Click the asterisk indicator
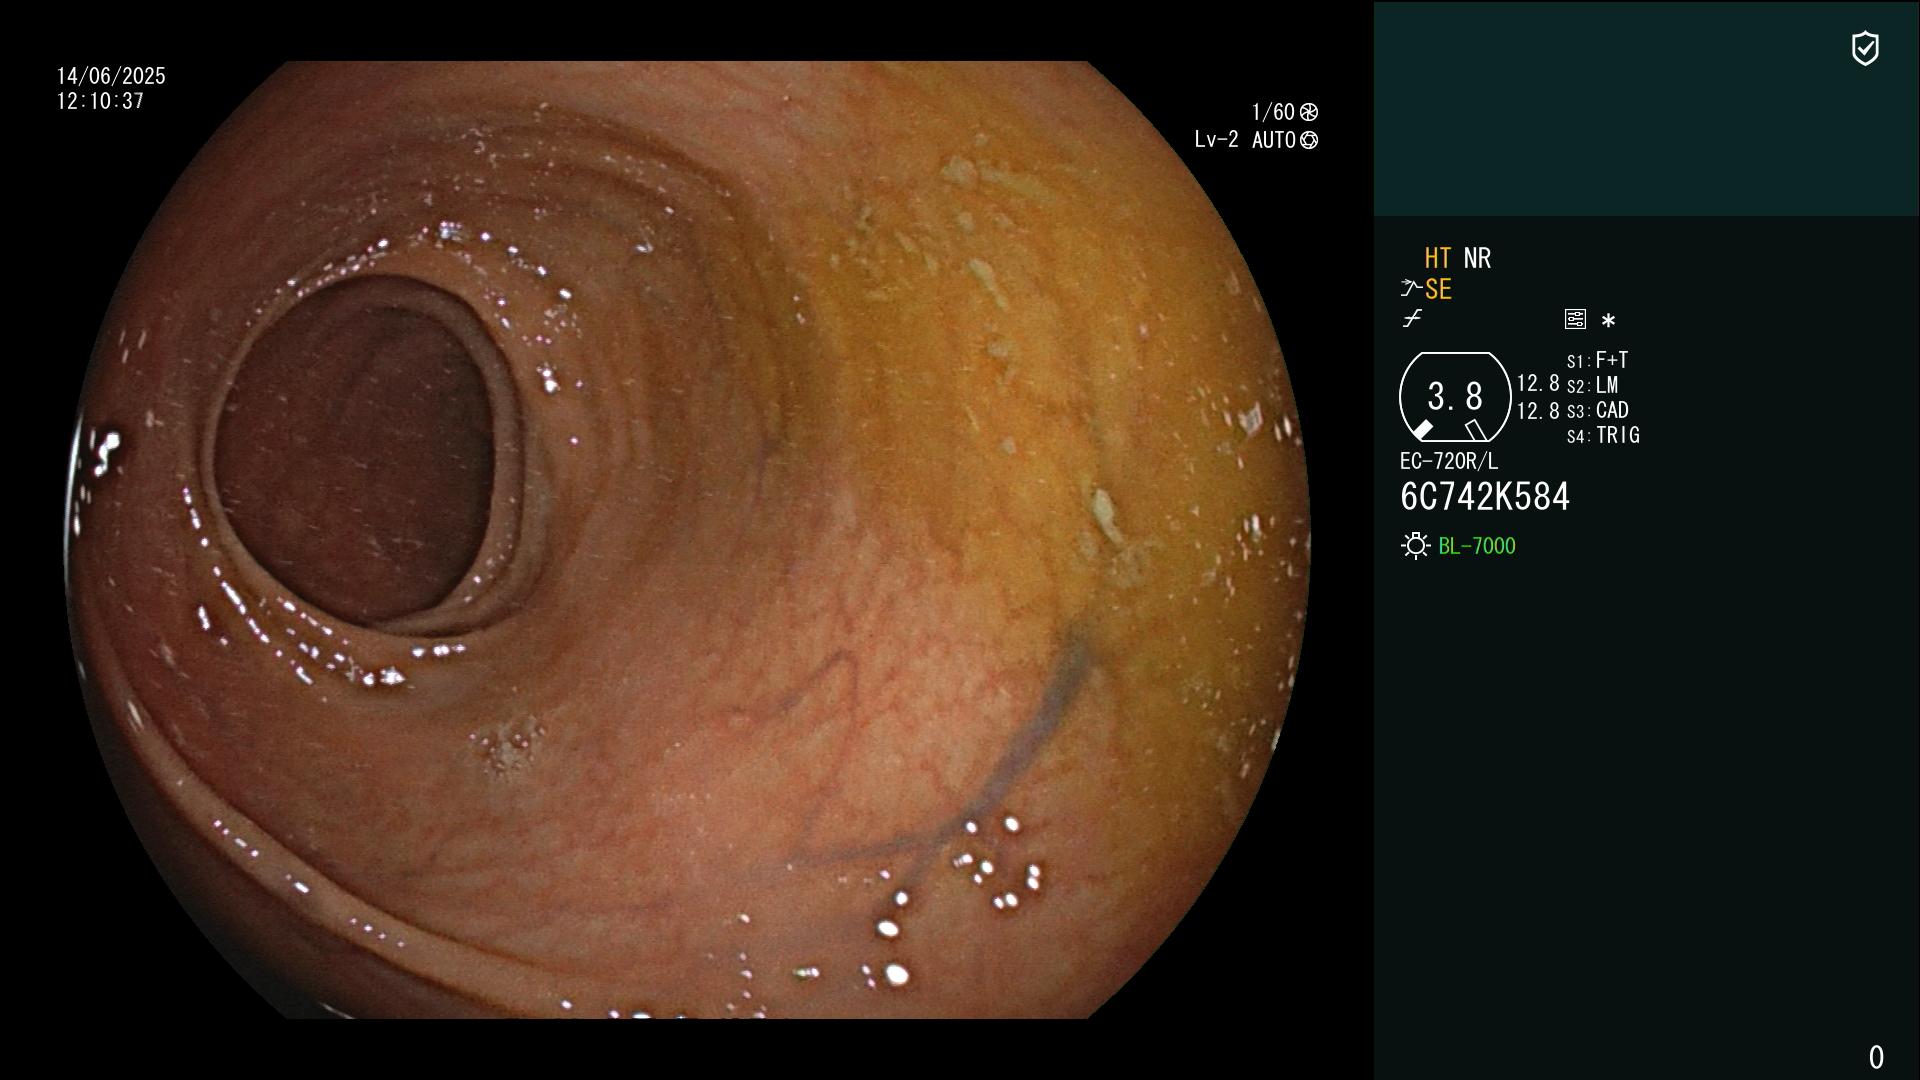The image size is (1920, 1080). (x=1608, y=321)
